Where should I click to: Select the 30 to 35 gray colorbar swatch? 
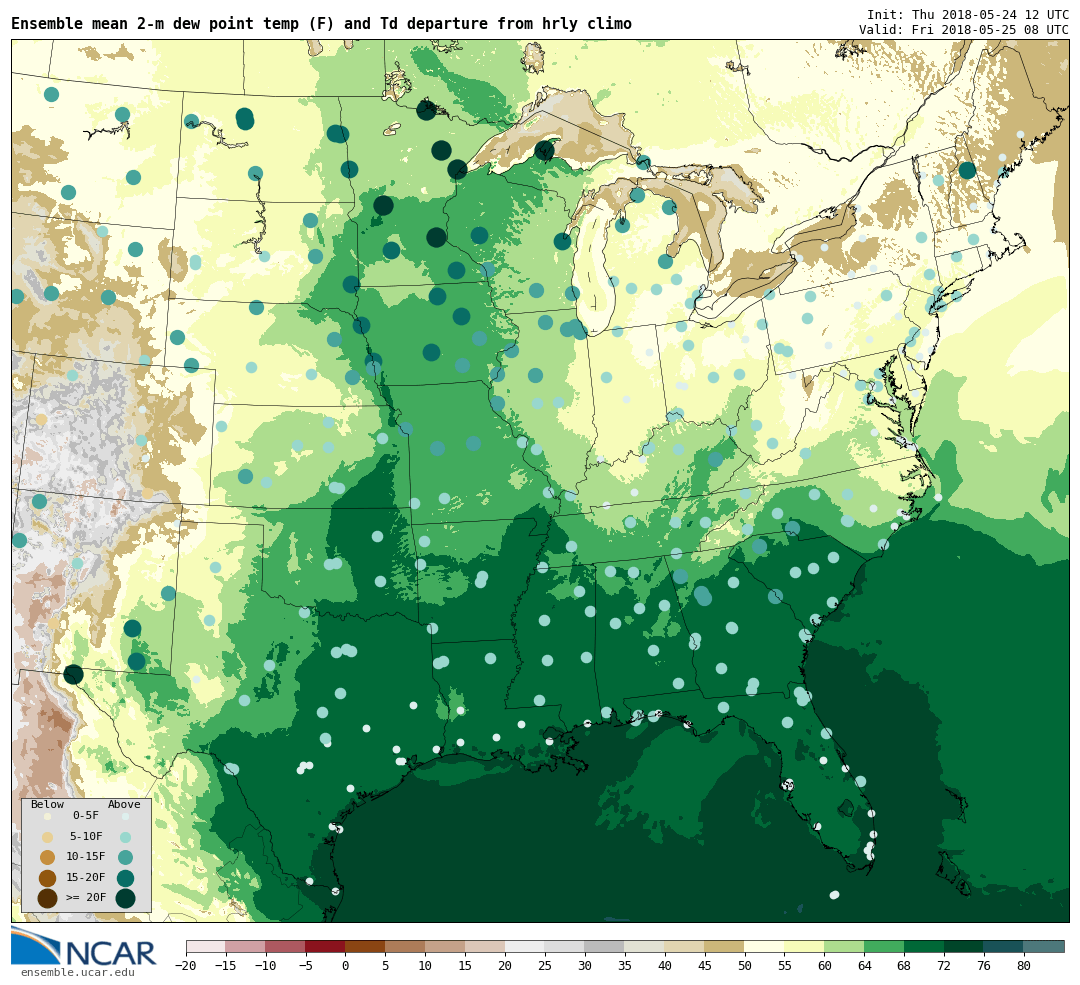click(x=605, y=946)
